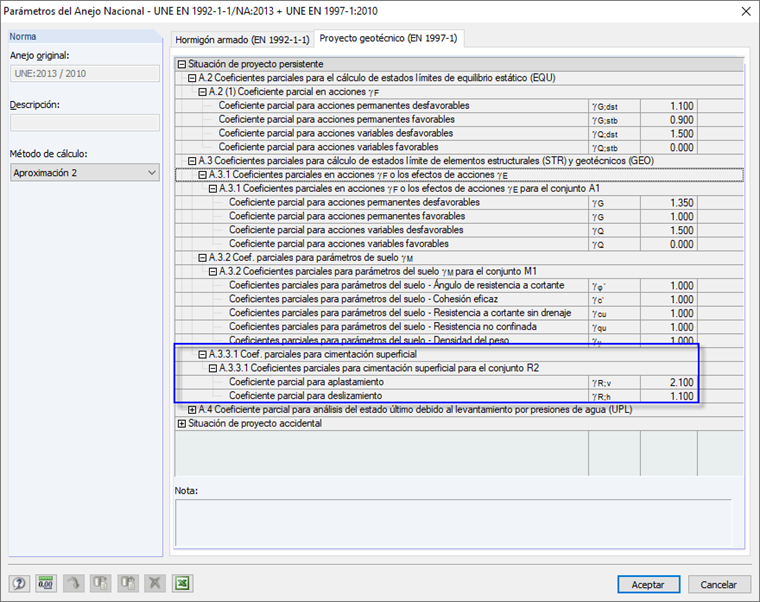Open the 'Método de cálculo' Aproximación 2 dropdown
The width and height of the screenshot is (760, 602).
(x=85, y=173)
